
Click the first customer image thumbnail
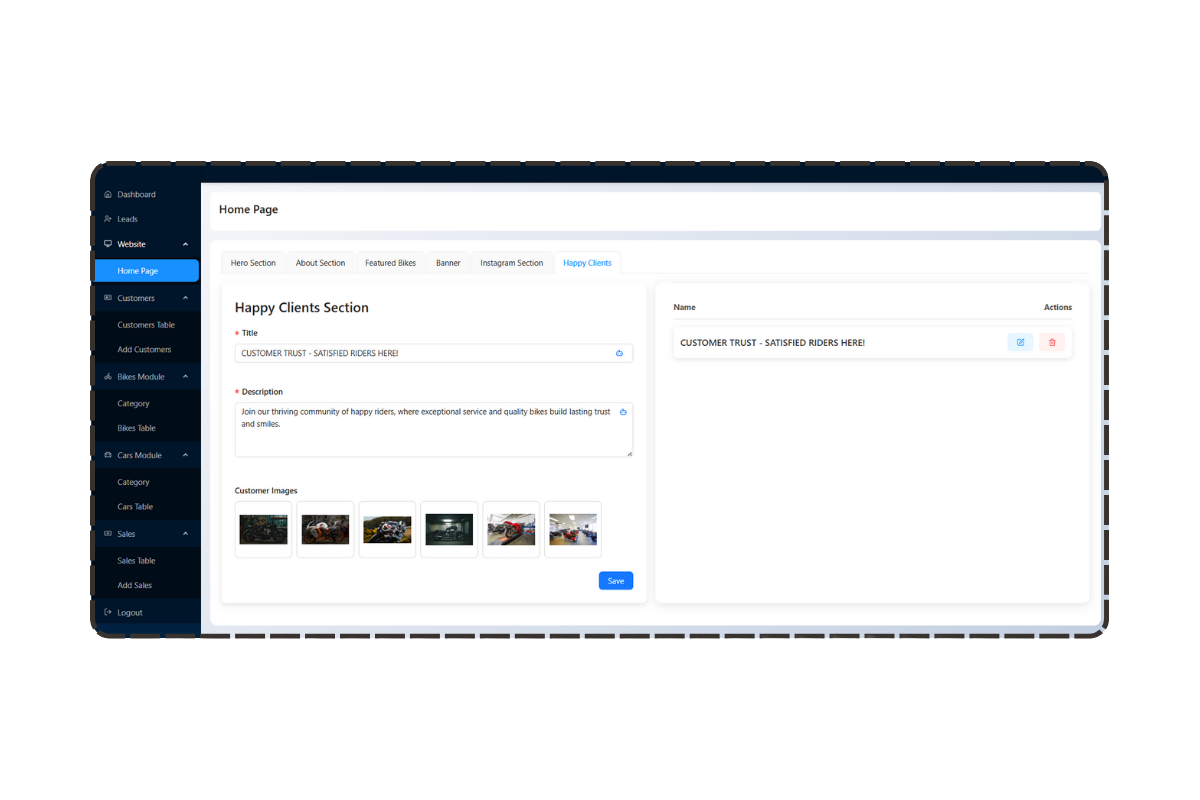pos(264,529)
